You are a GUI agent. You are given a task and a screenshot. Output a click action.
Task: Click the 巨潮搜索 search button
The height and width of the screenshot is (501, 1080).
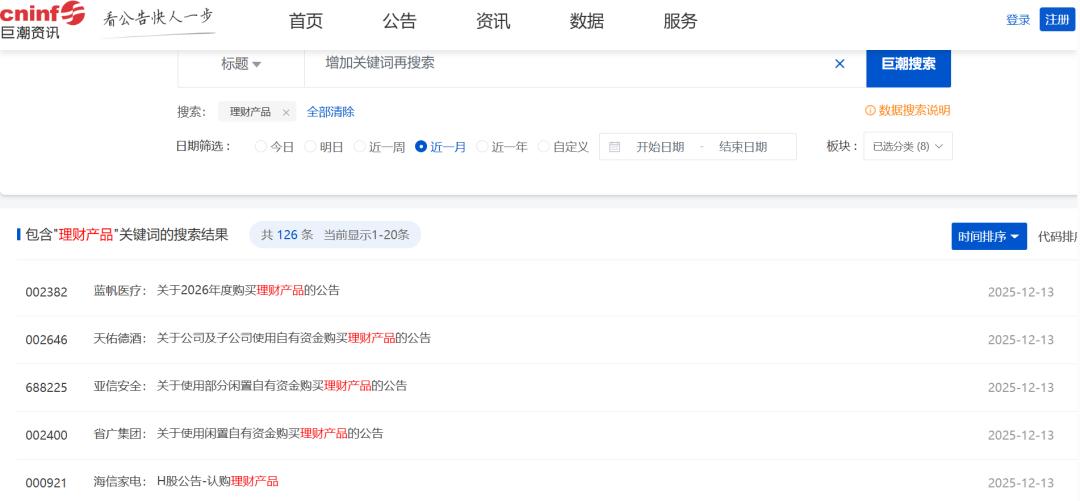click(908, 64)
